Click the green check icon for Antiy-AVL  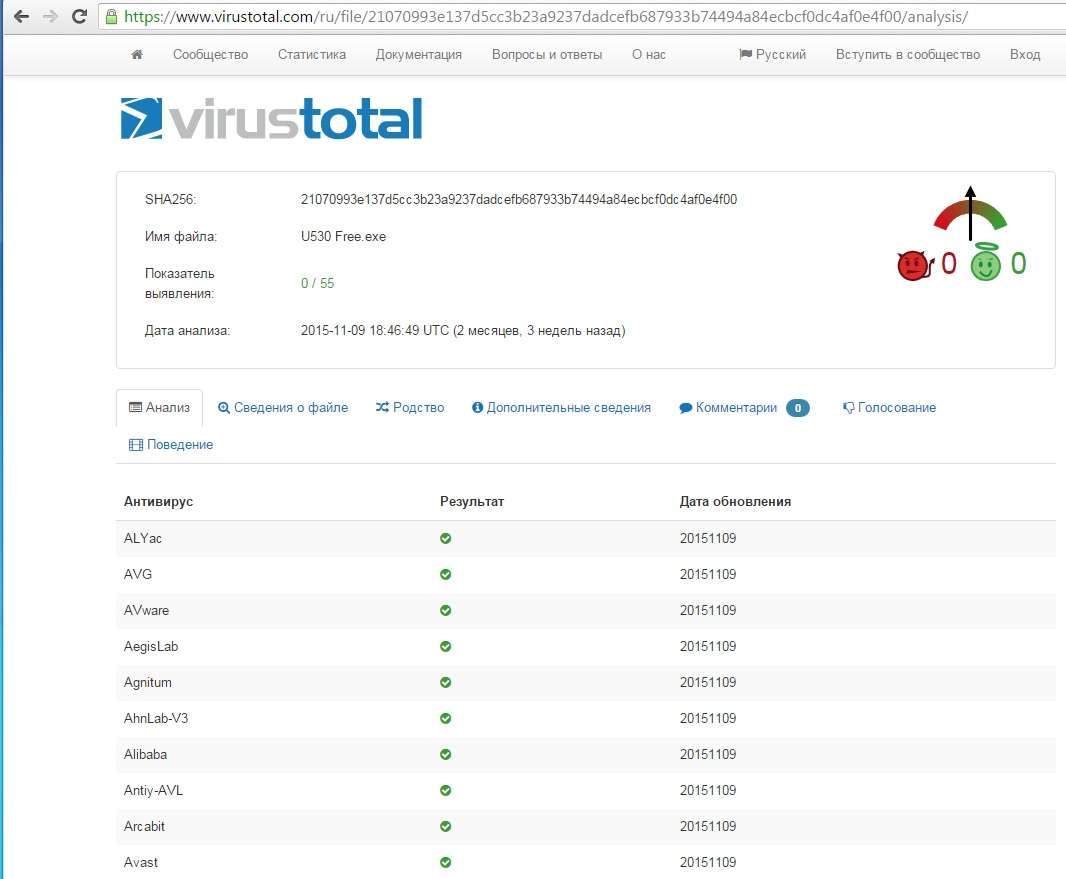(445, 791)
